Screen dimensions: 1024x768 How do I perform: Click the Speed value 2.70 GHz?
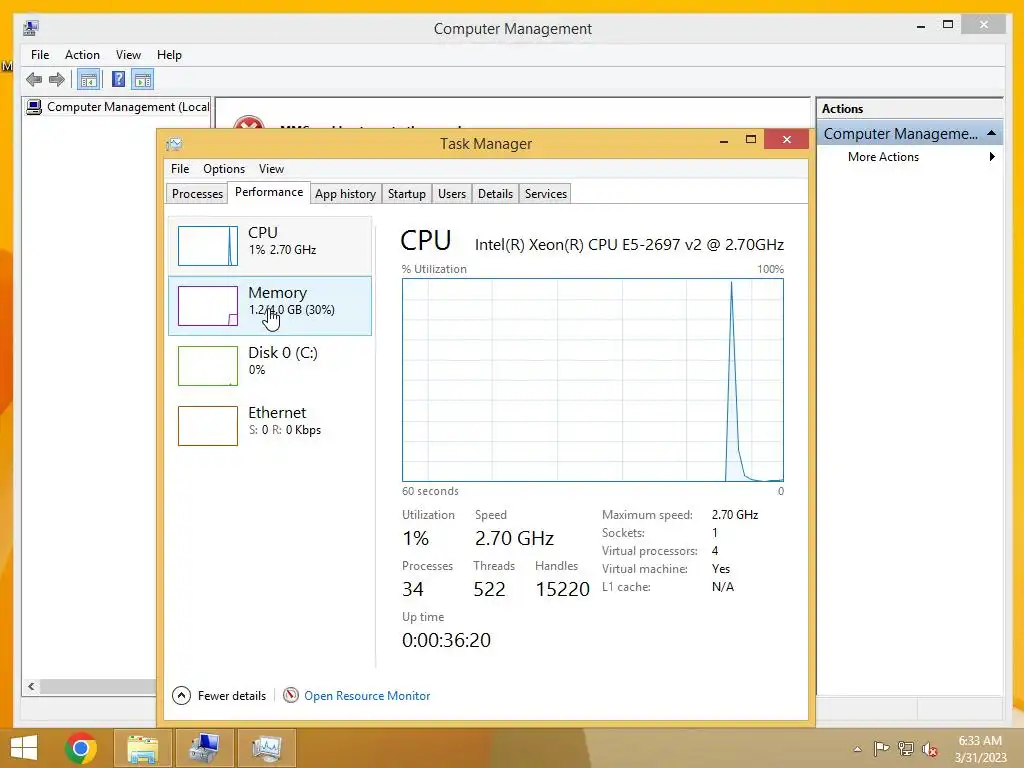514,538
